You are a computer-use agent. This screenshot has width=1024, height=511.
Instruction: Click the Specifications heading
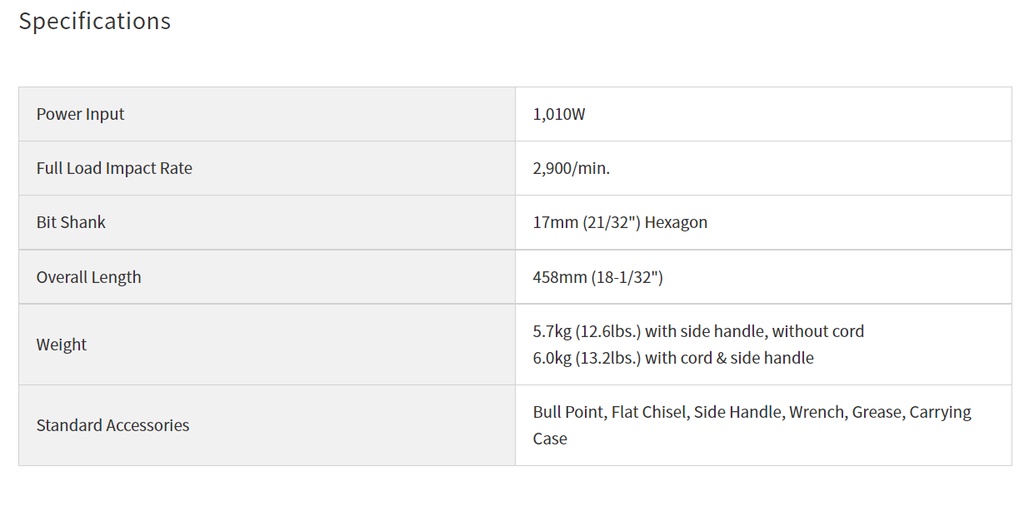95,22
